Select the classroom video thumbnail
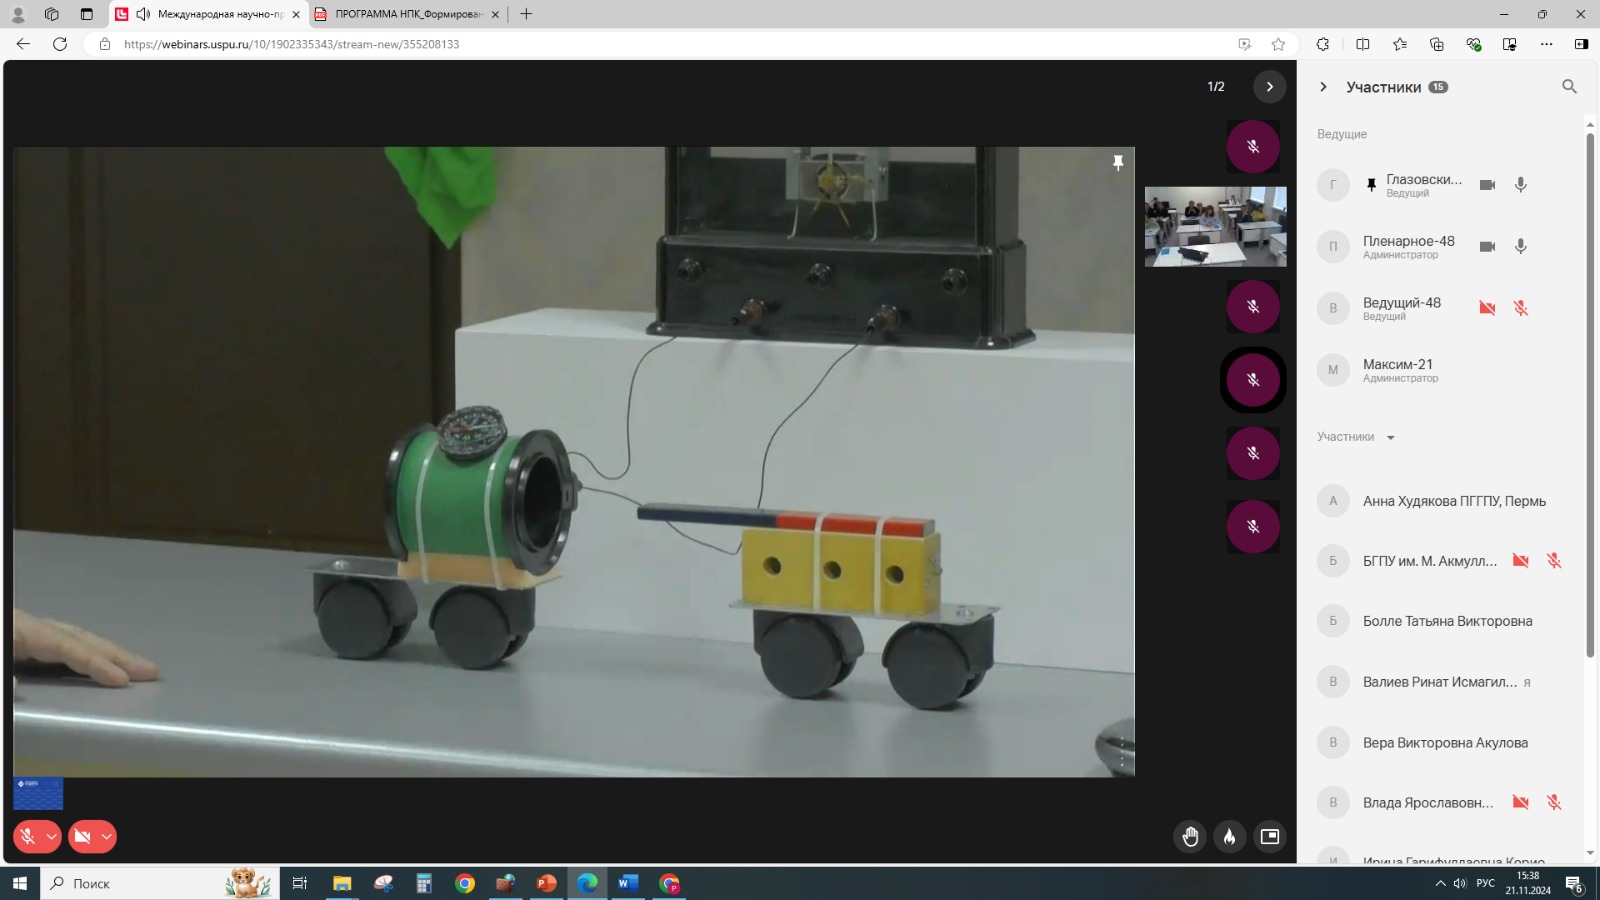Viewport: 1600px width, 900px height. click(1215, 227)
